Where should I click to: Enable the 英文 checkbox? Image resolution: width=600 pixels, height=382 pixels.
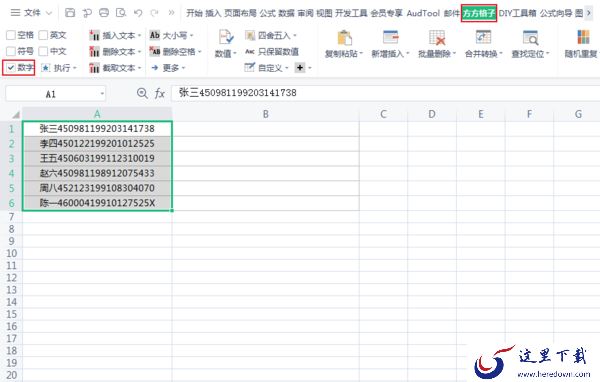tap(43, 35)
